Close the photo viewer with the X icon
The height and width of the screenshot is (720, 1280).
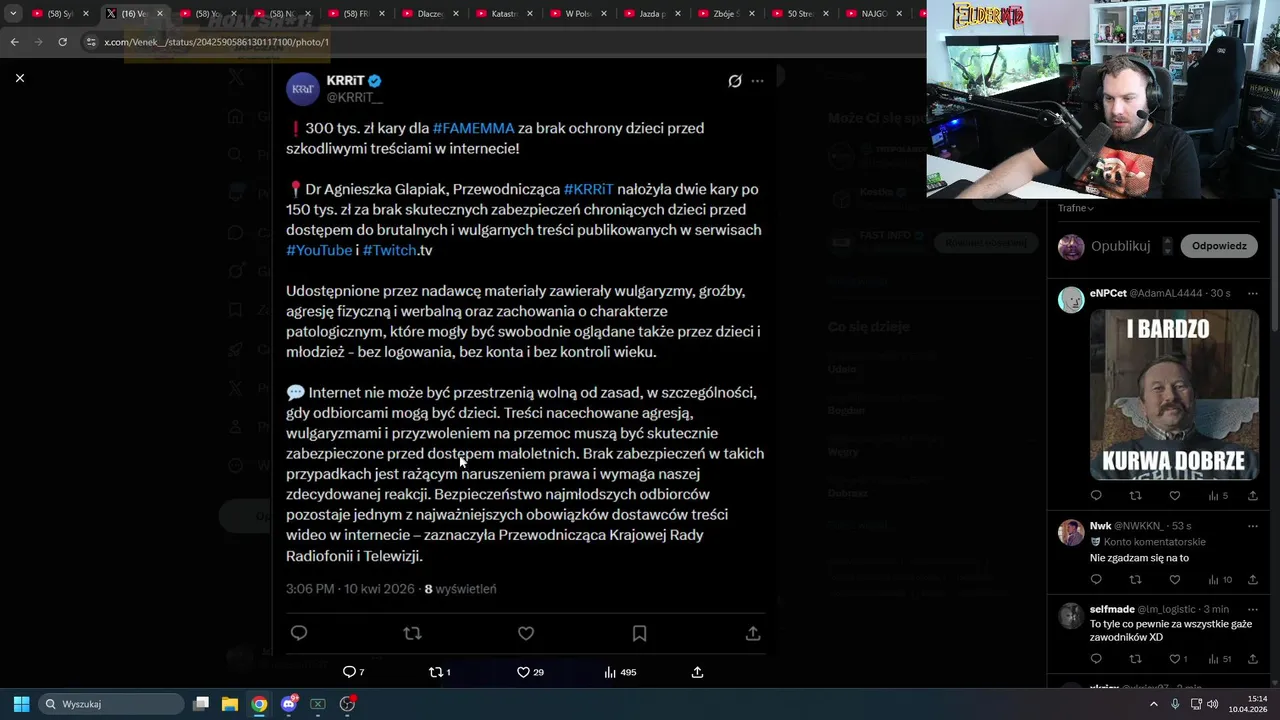coord(19,78)
